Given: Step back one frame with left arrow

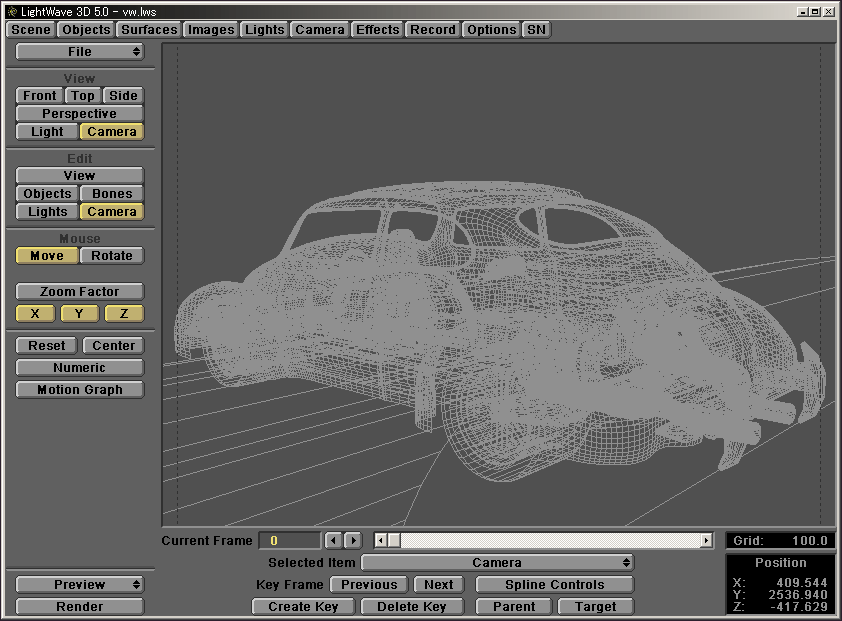Looking at the screenshot, I should (x=334, y=540).
